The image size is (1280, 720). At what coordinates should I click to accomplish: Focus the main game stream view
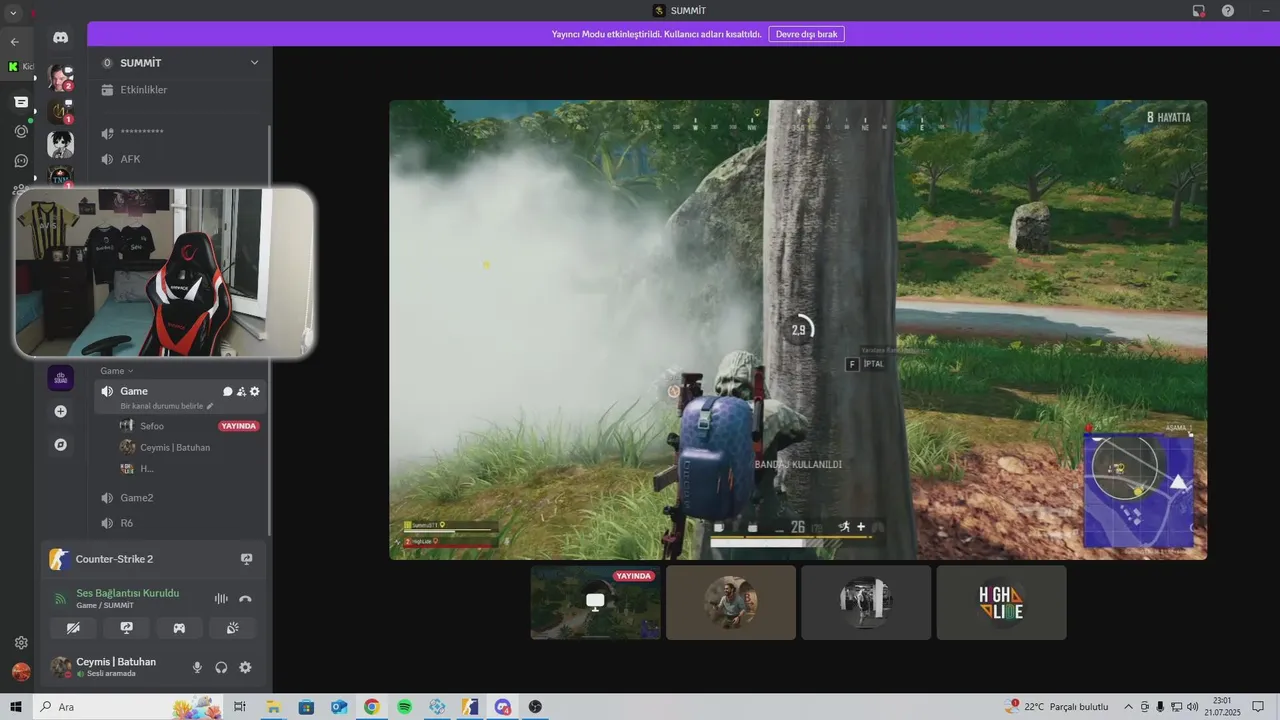pos(798,329)
